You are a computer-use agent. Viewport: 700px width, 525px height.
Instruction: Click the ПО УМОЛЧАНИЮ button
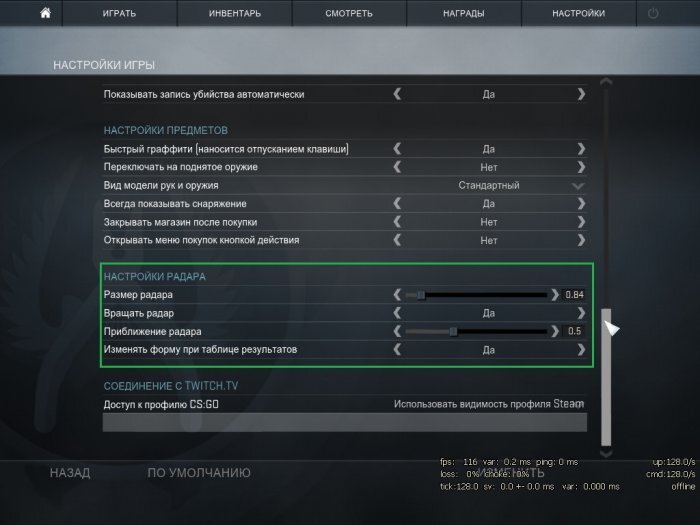point(199,473)
